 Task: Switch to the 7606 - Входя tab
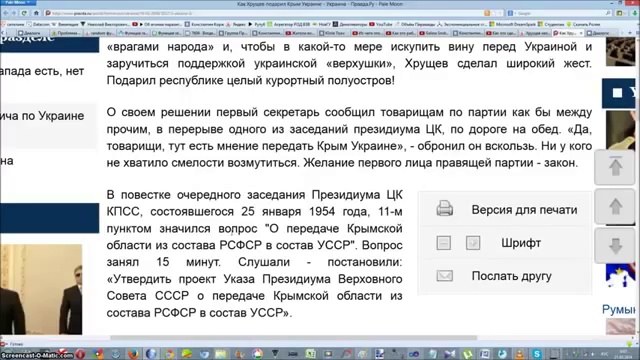pyautogui.click(x=200, y=33)
